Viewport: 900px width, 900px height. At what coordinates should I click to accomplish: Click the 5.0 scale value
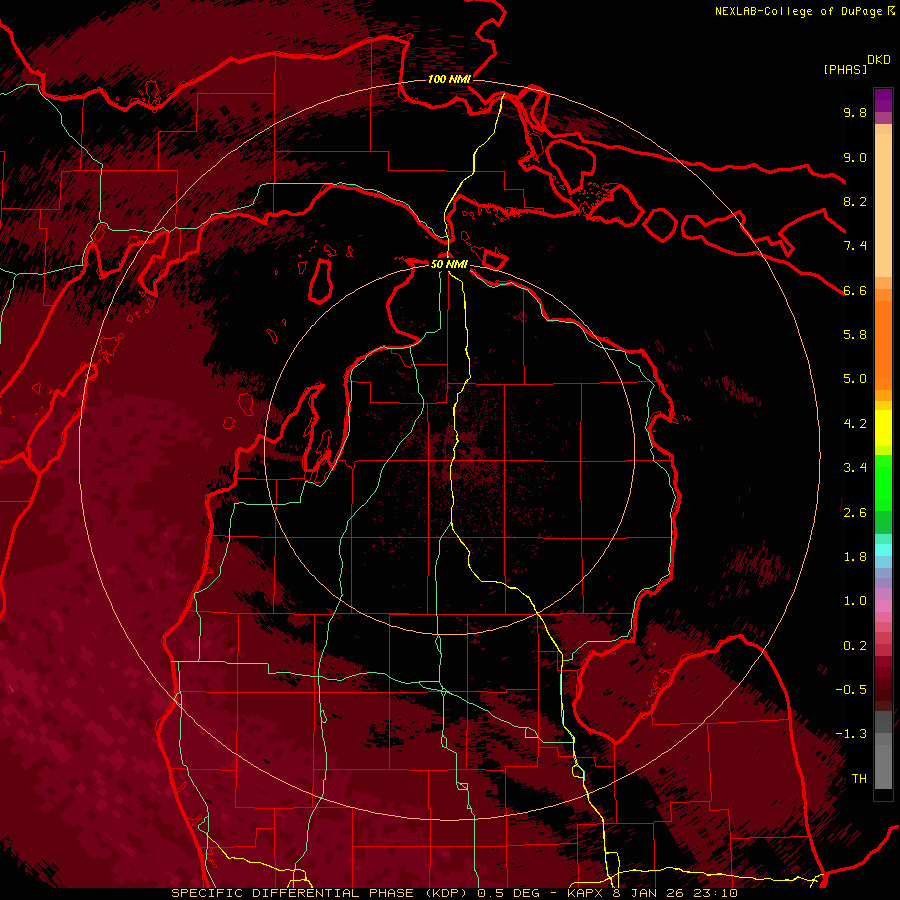pos(855,379)
